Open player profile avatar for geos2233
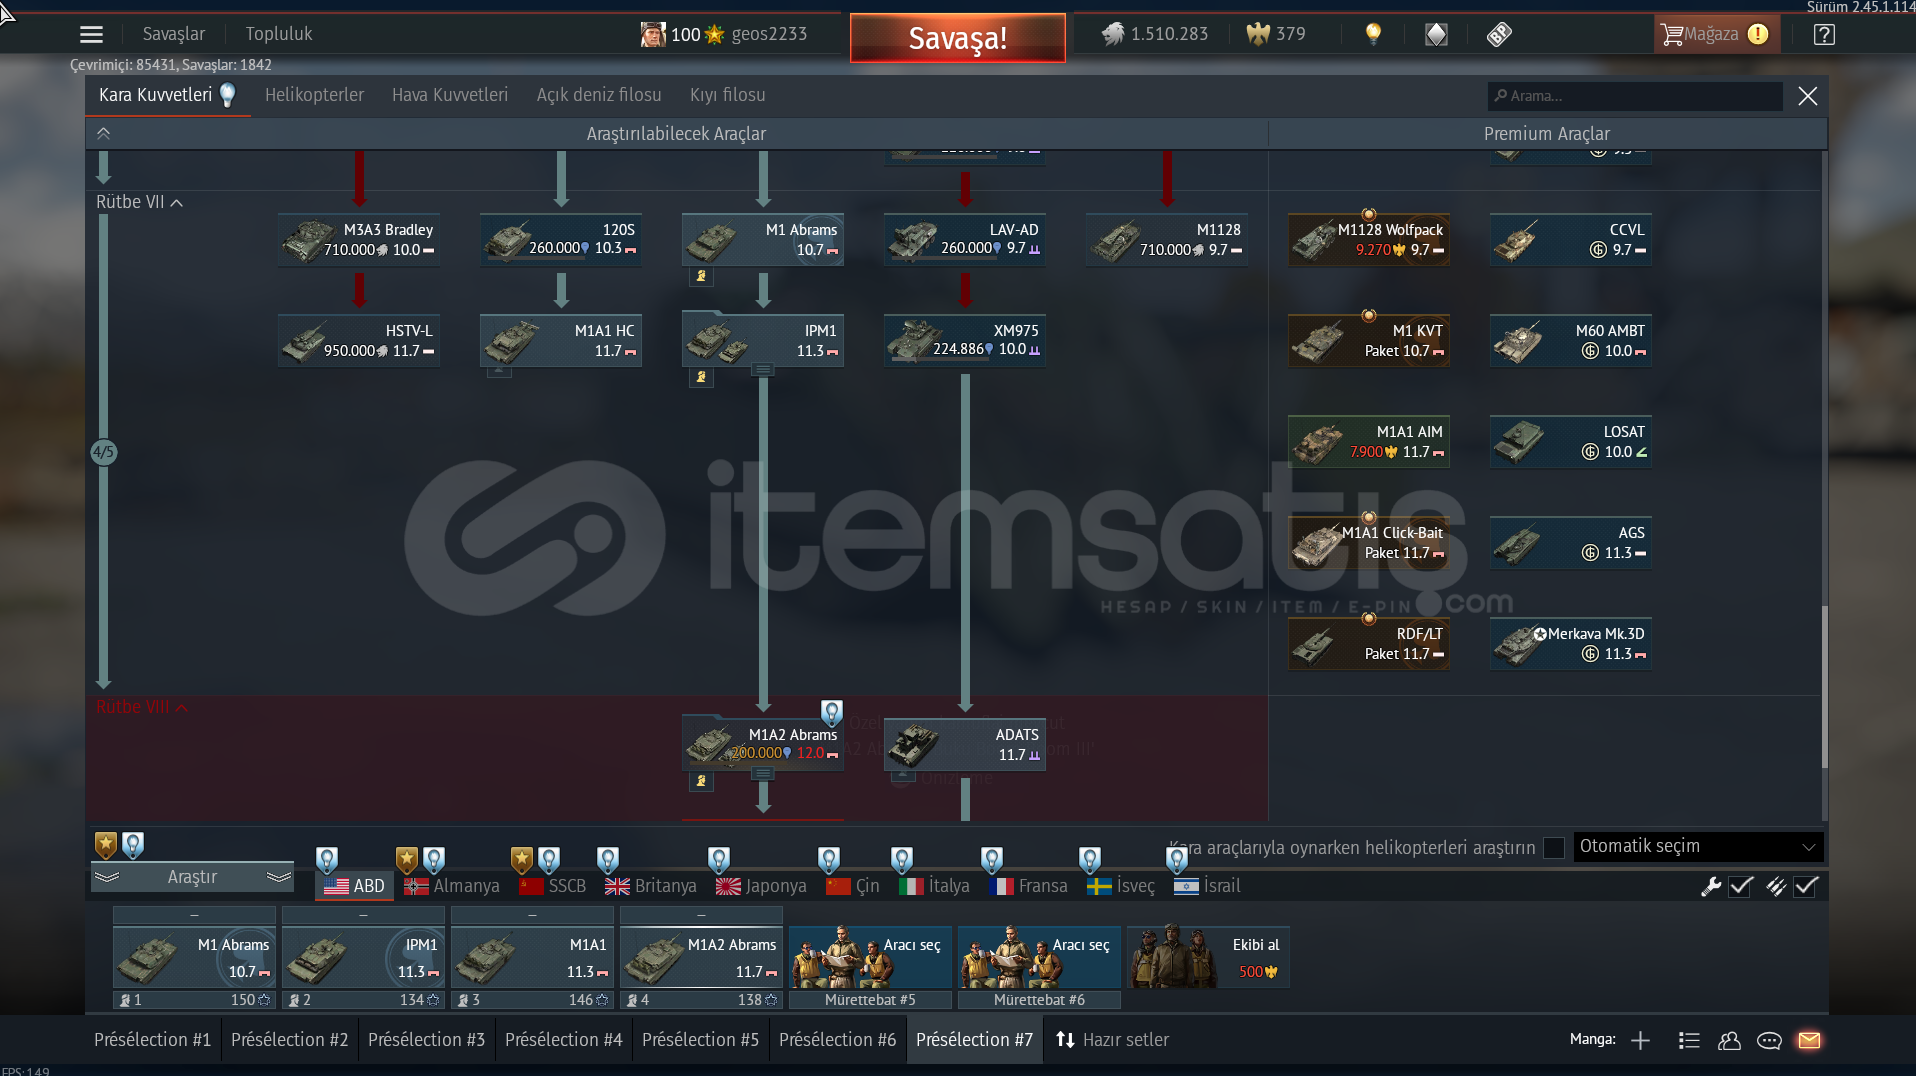The image size is (1916, 1076). coord(653,34)
